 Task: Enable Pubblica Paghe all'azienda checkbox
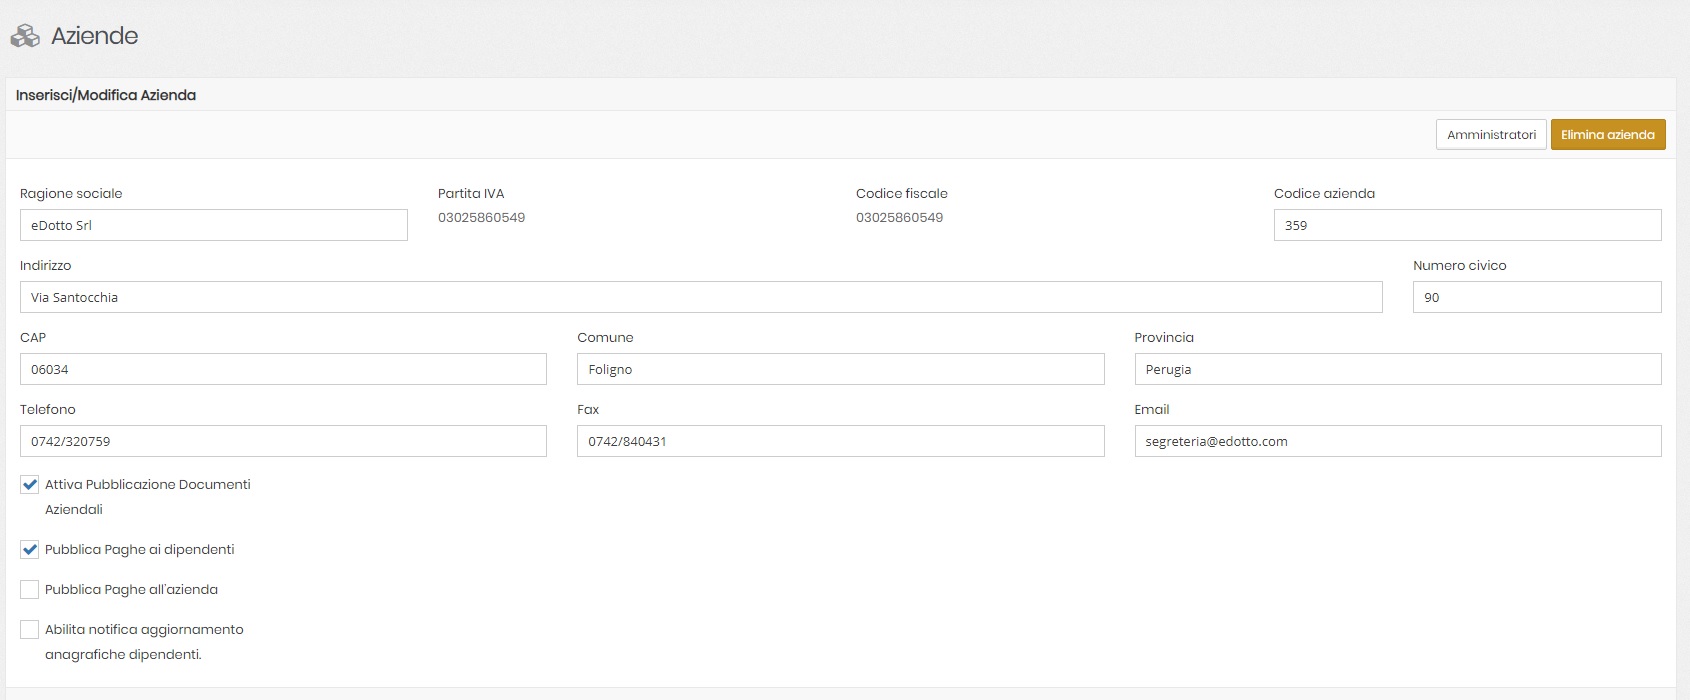pyautogui.click(x=30, y=590)
